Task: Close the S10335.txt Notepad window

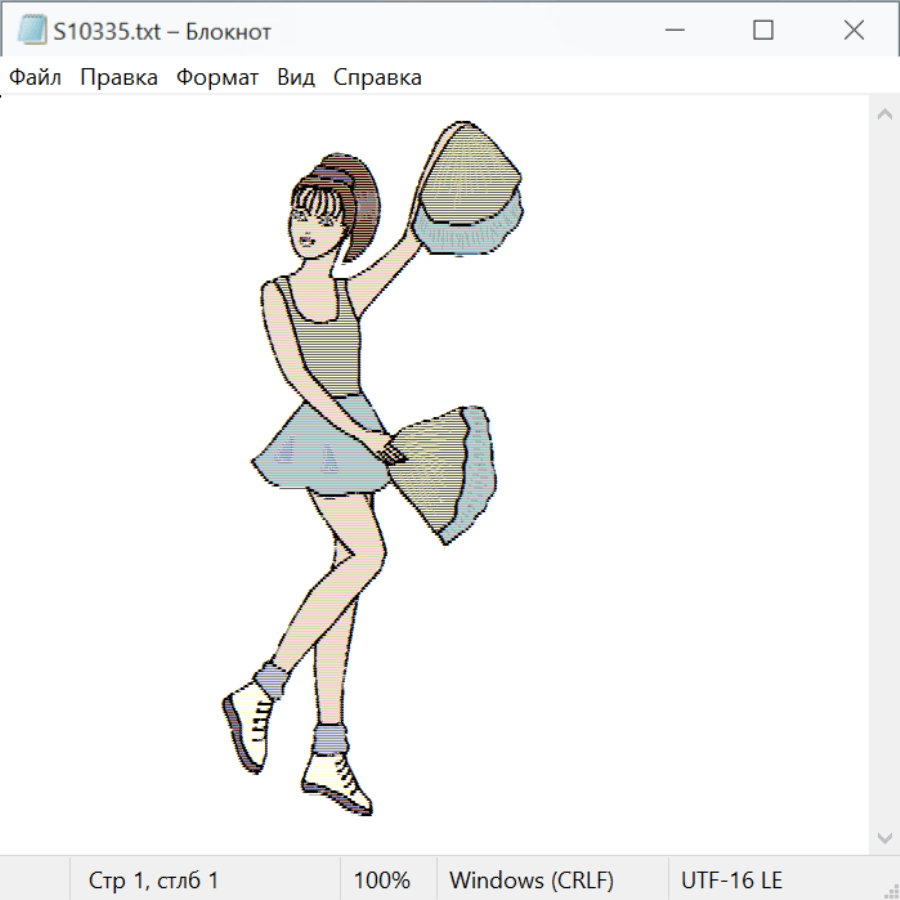Action: 853,31
